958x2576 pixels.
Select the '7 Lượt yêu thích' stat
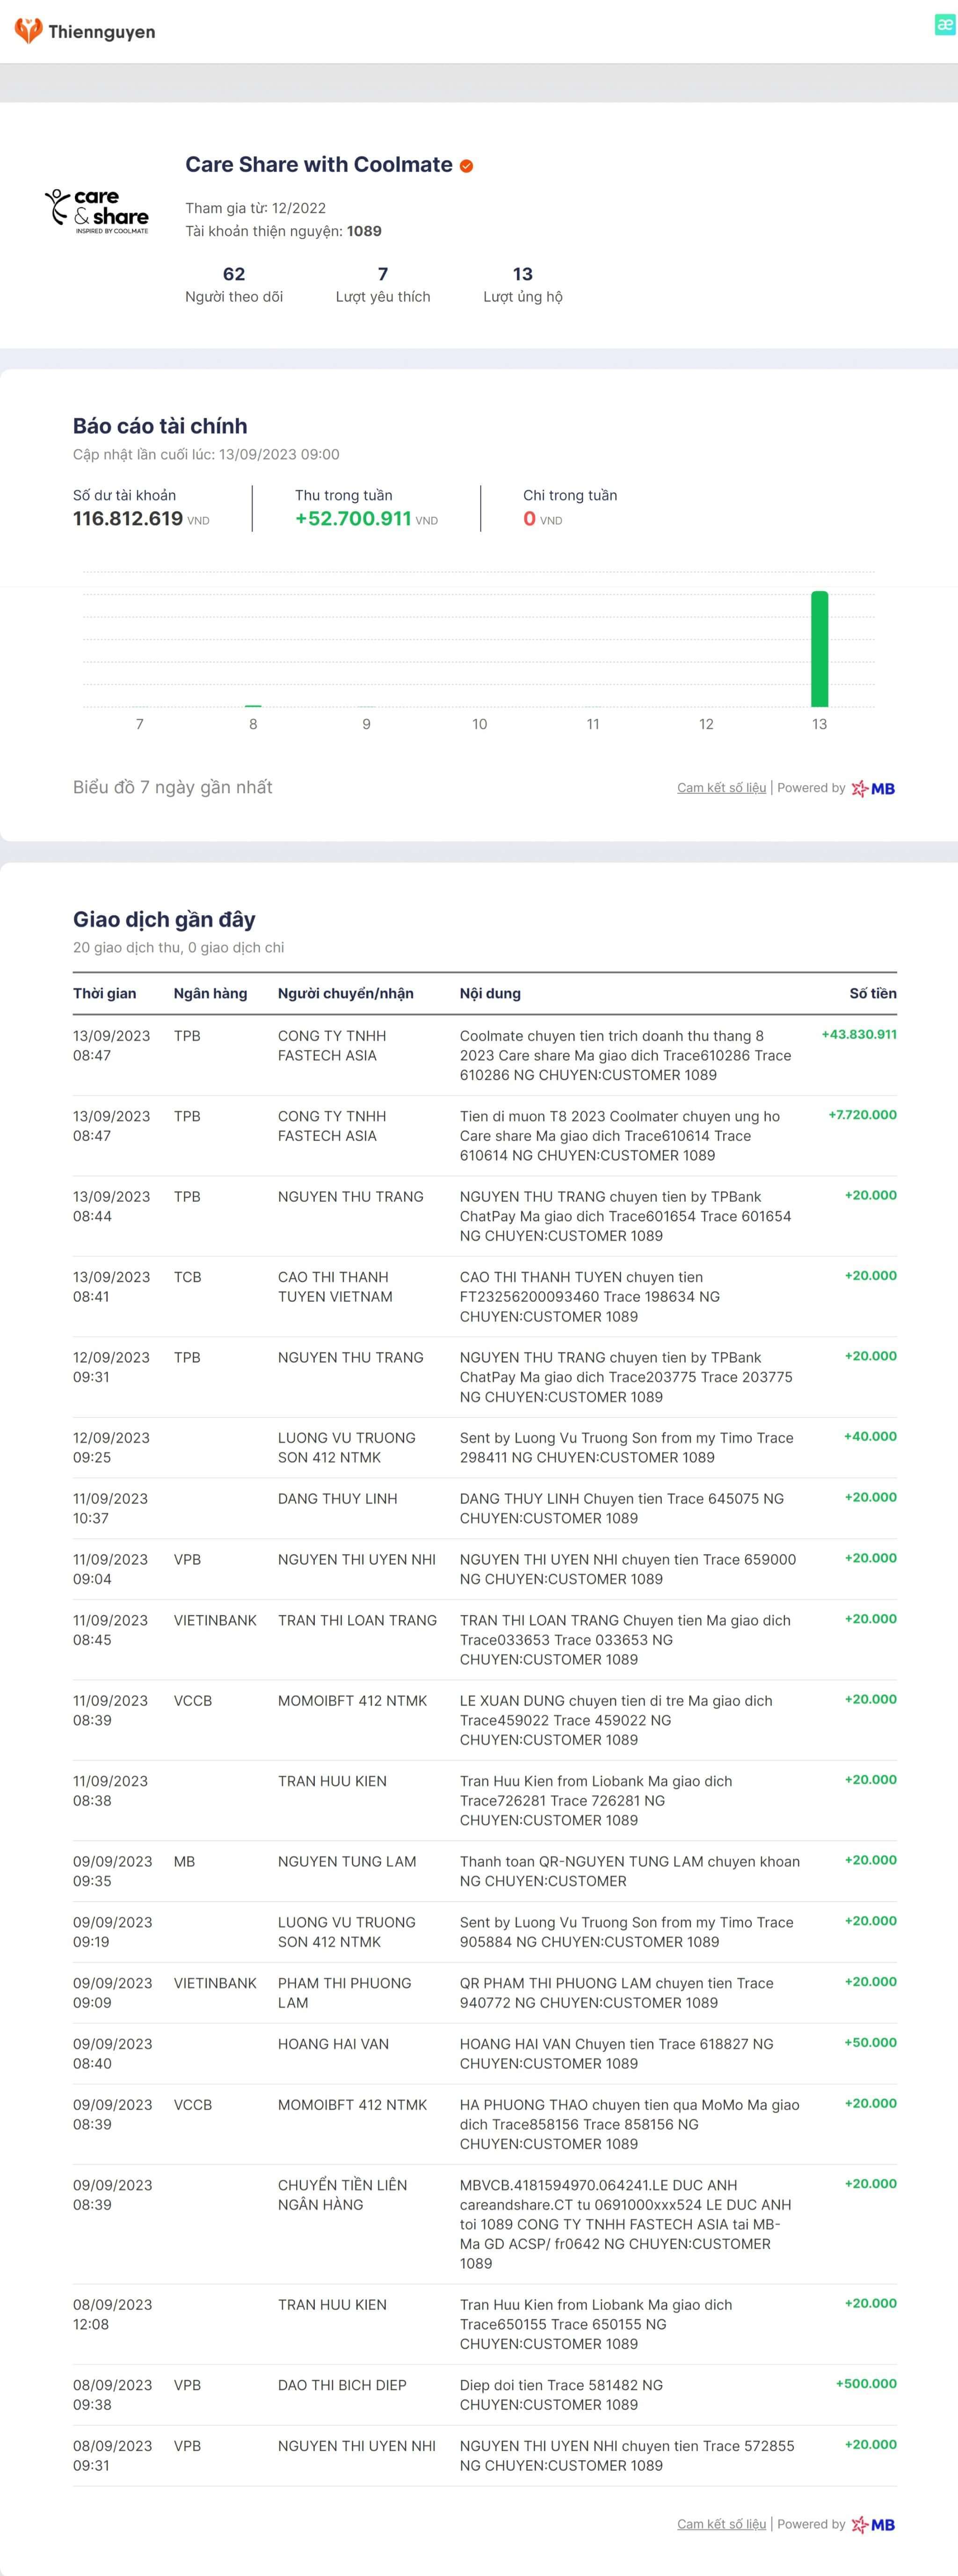[383, 284]
